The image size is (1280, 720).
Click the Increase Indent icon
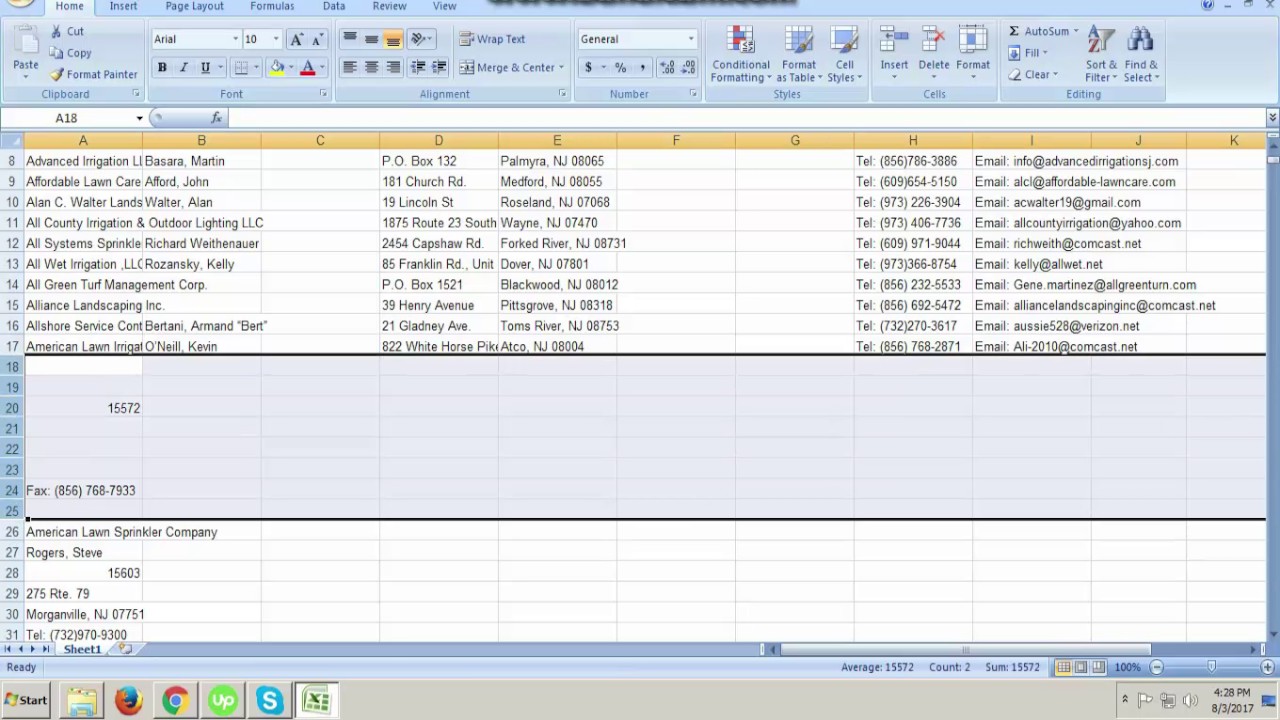point(439,67)
